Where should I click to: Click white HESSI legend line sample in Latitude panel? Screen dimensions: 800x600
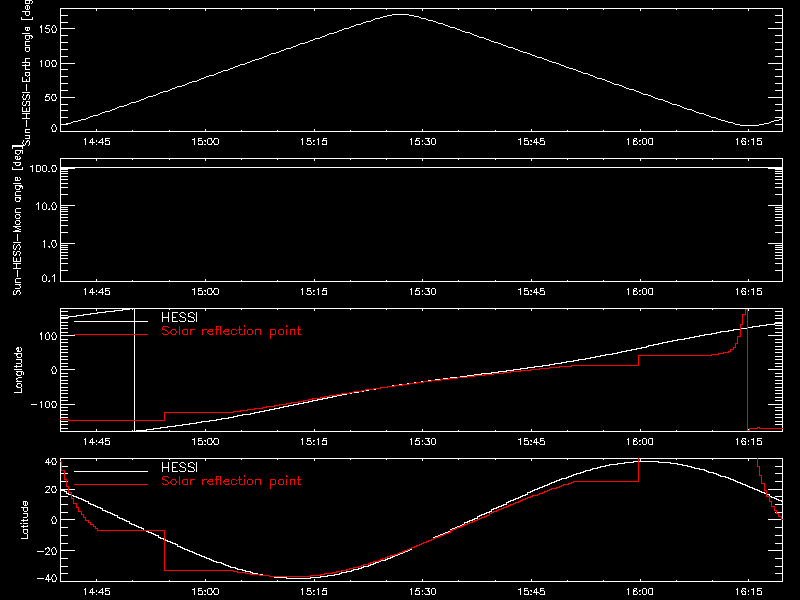coord(111,471)
